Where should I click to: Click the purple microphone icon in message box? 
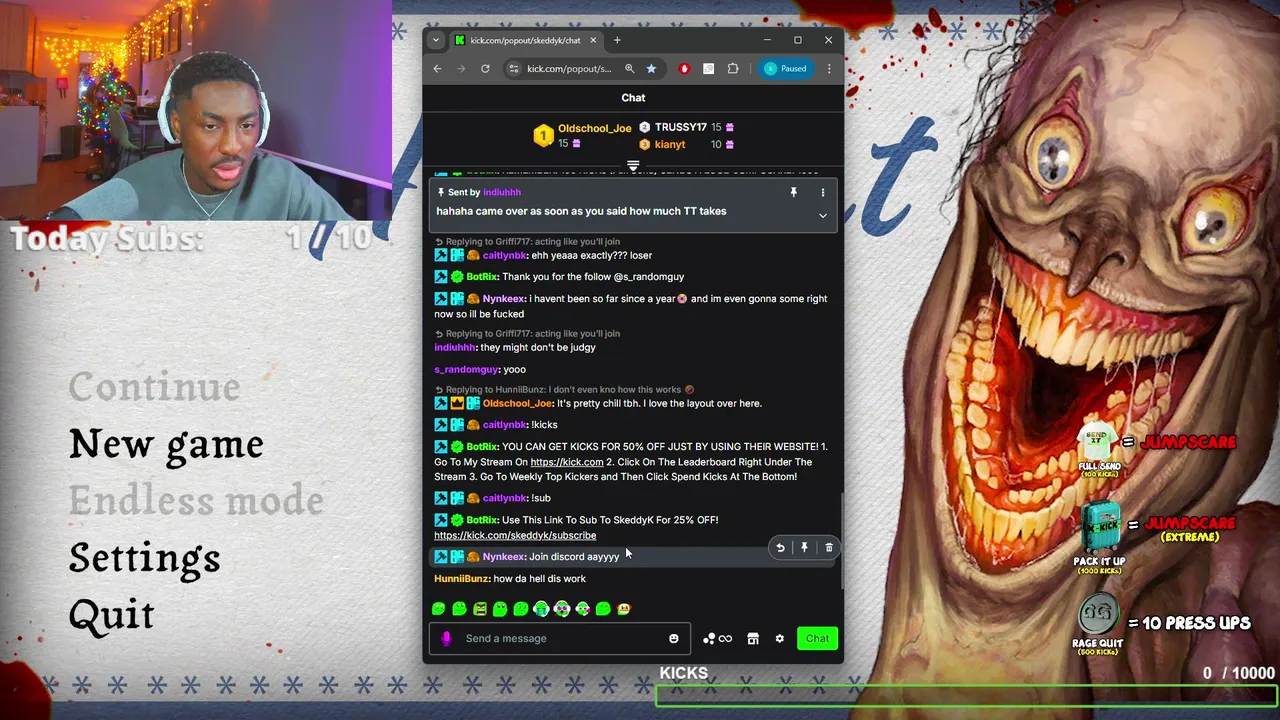tap(446, 638)
